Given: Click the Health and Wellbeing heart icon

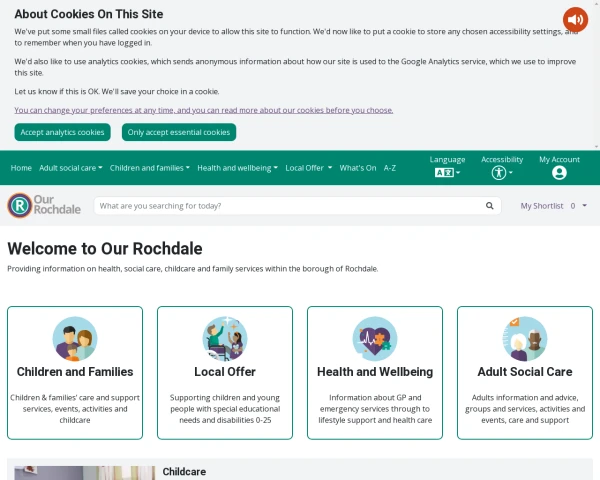Looking at the screenshot, I should (375, 339).
